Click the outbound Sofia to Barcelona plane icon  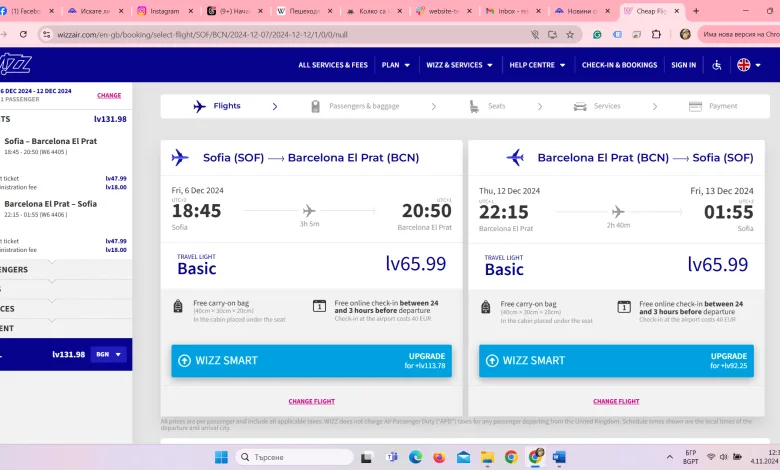180,158
